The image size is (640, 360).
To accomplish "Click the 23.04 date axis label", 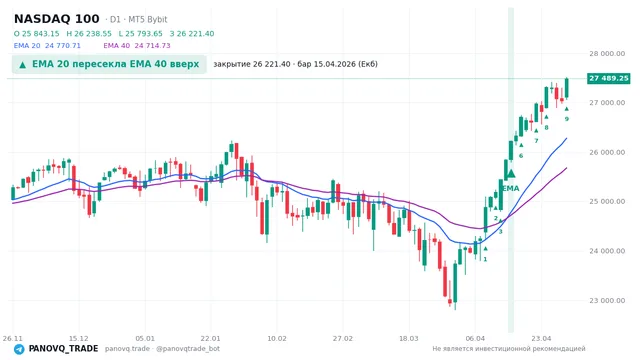I will click(x=541, y=338).
